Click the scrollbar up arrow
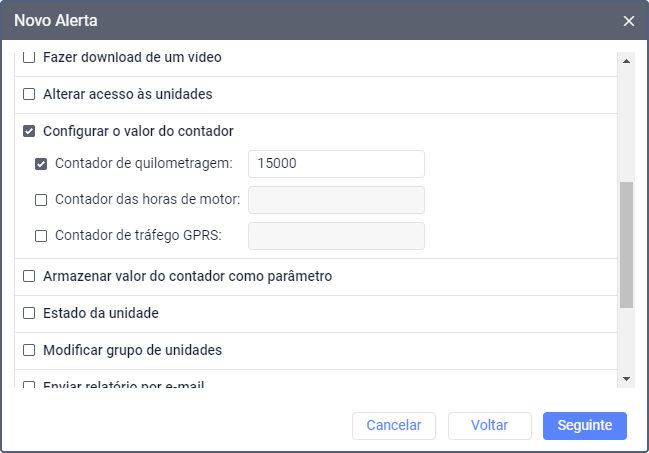The image size is (649, 453). pyautogui.click(x=627, y=59)
